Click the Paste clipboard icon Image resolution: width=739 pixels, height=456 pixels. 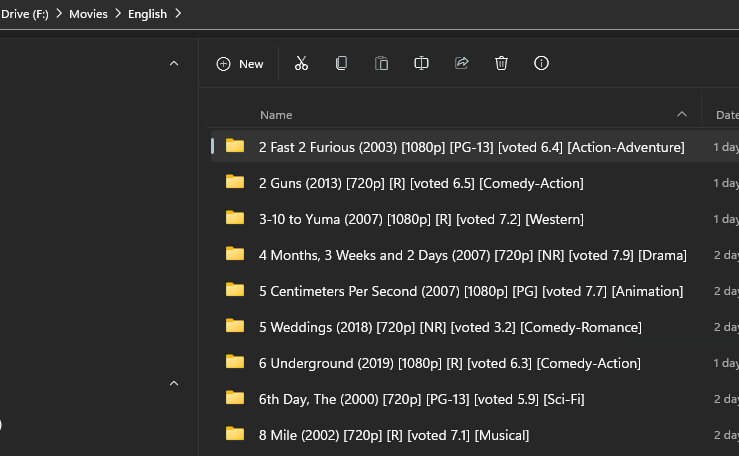381,63
